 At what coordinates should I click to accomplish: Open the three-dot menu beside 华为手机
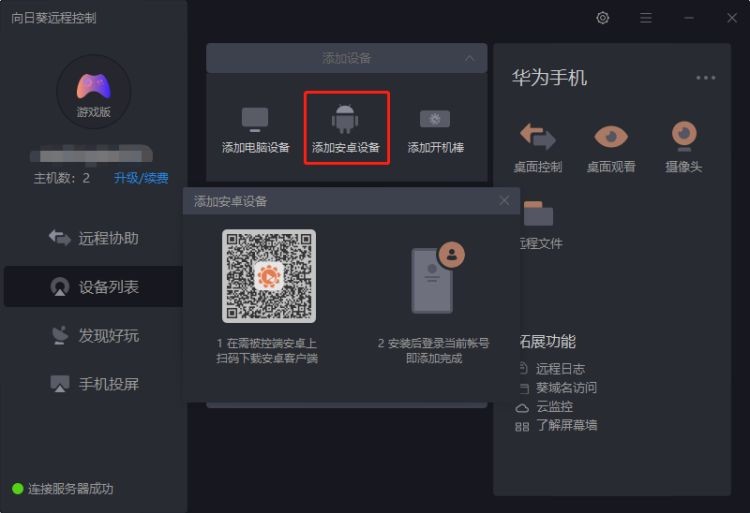click(706, 78)
